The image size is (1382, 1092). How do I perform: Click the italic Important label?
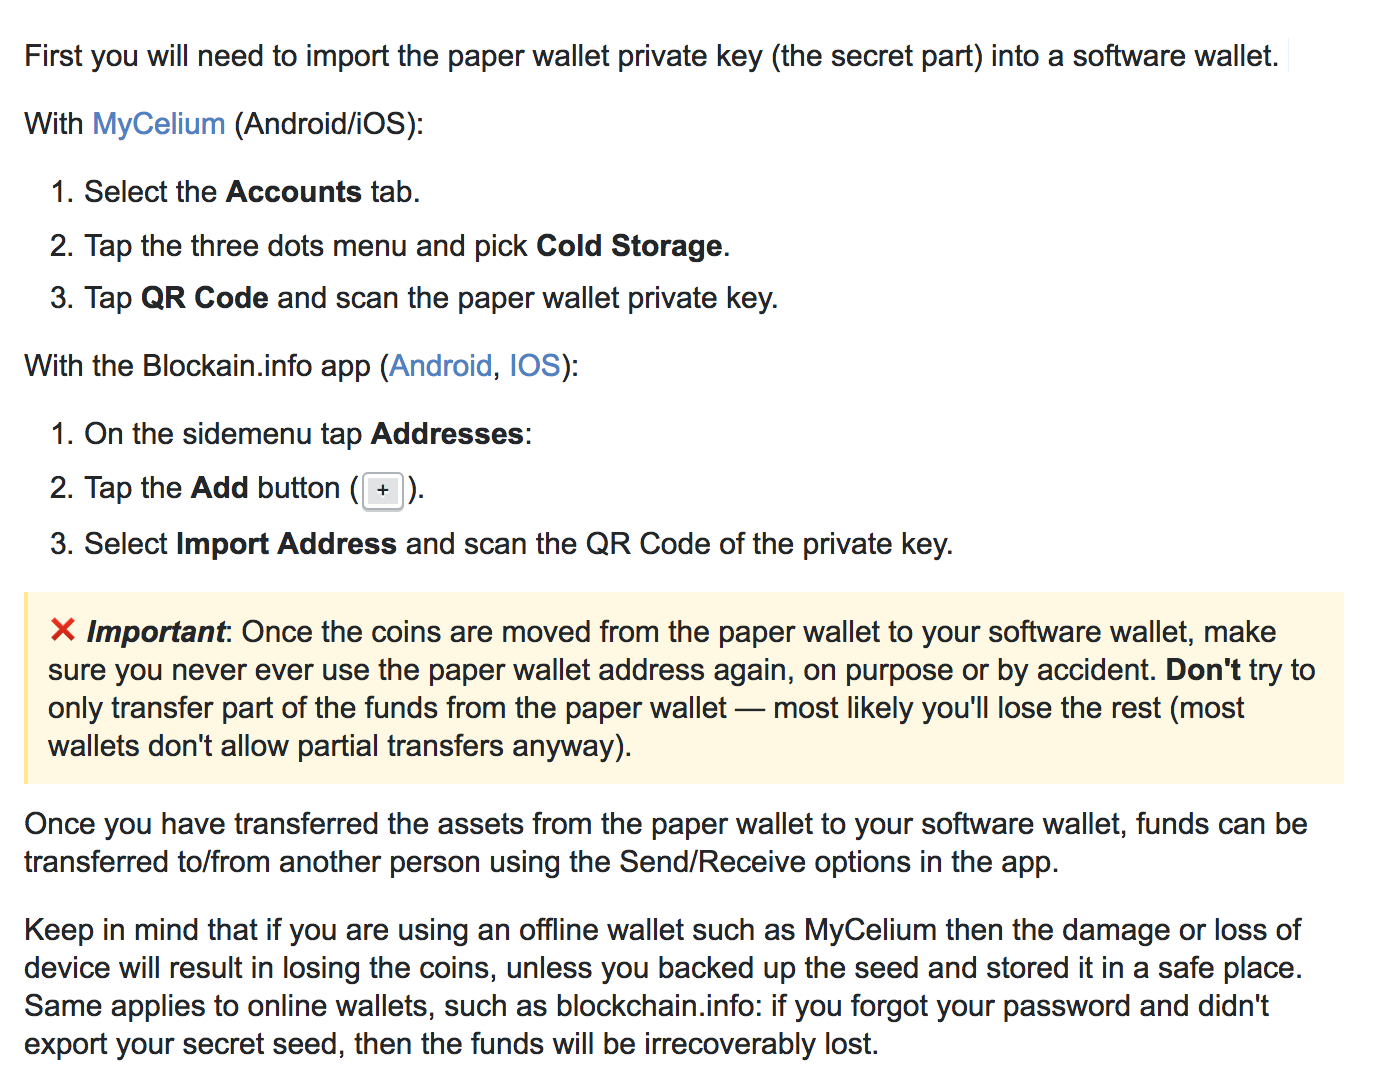(x=156, y=632)
